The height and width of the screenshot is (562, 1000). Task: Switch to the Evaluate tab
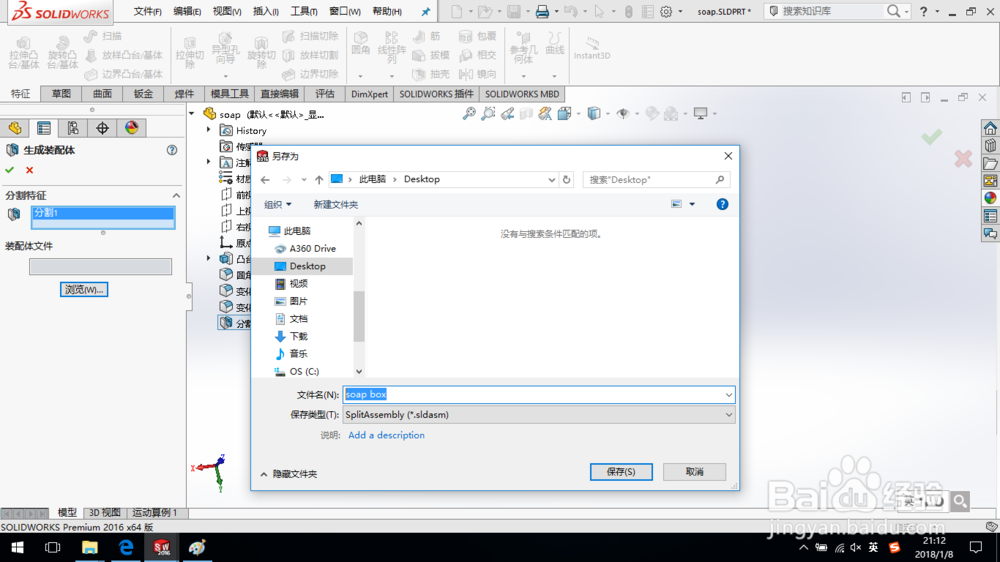(x=325, y=94)
